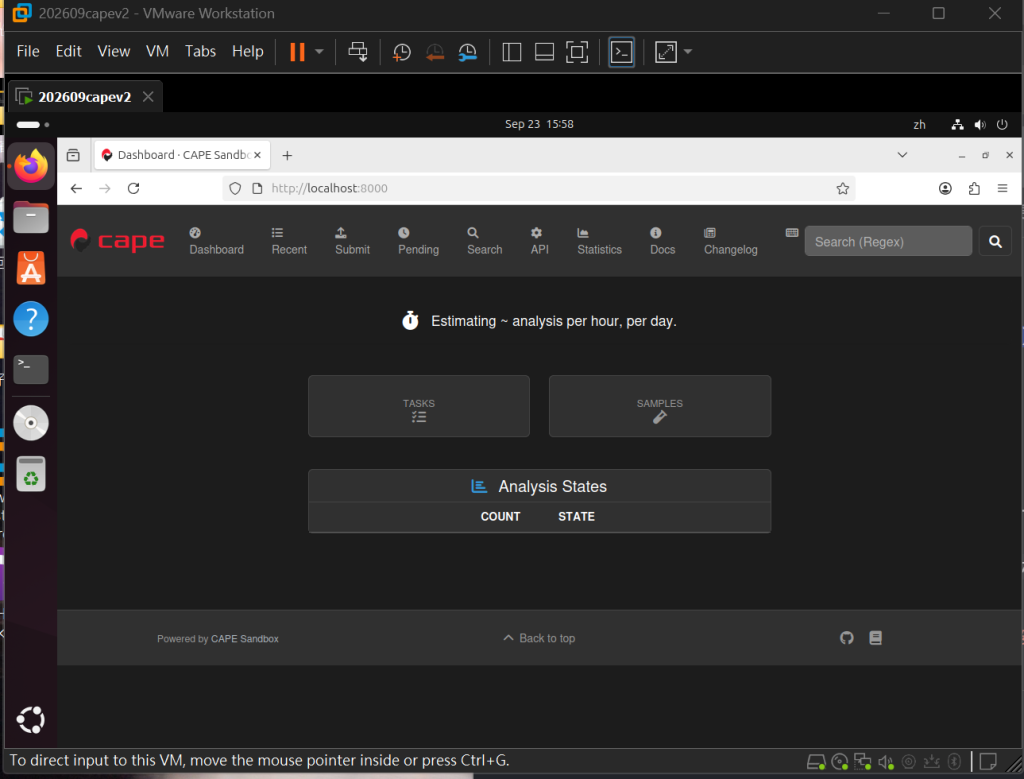The image size is (1024, 779).
Task: Open the VMware View menu
Action: click(x=114, y=51)
